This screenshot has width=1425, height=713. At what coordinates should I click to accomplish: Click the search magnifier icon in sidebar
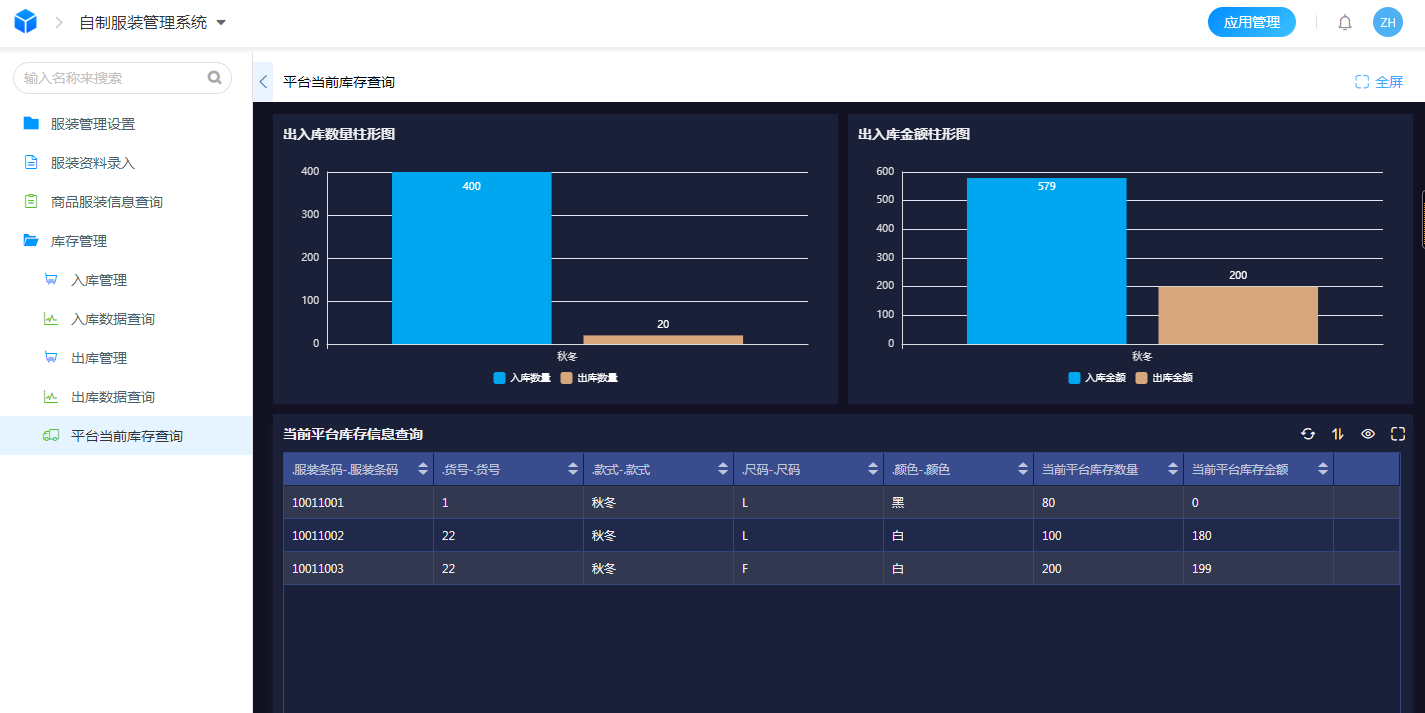tap(214, 77)
